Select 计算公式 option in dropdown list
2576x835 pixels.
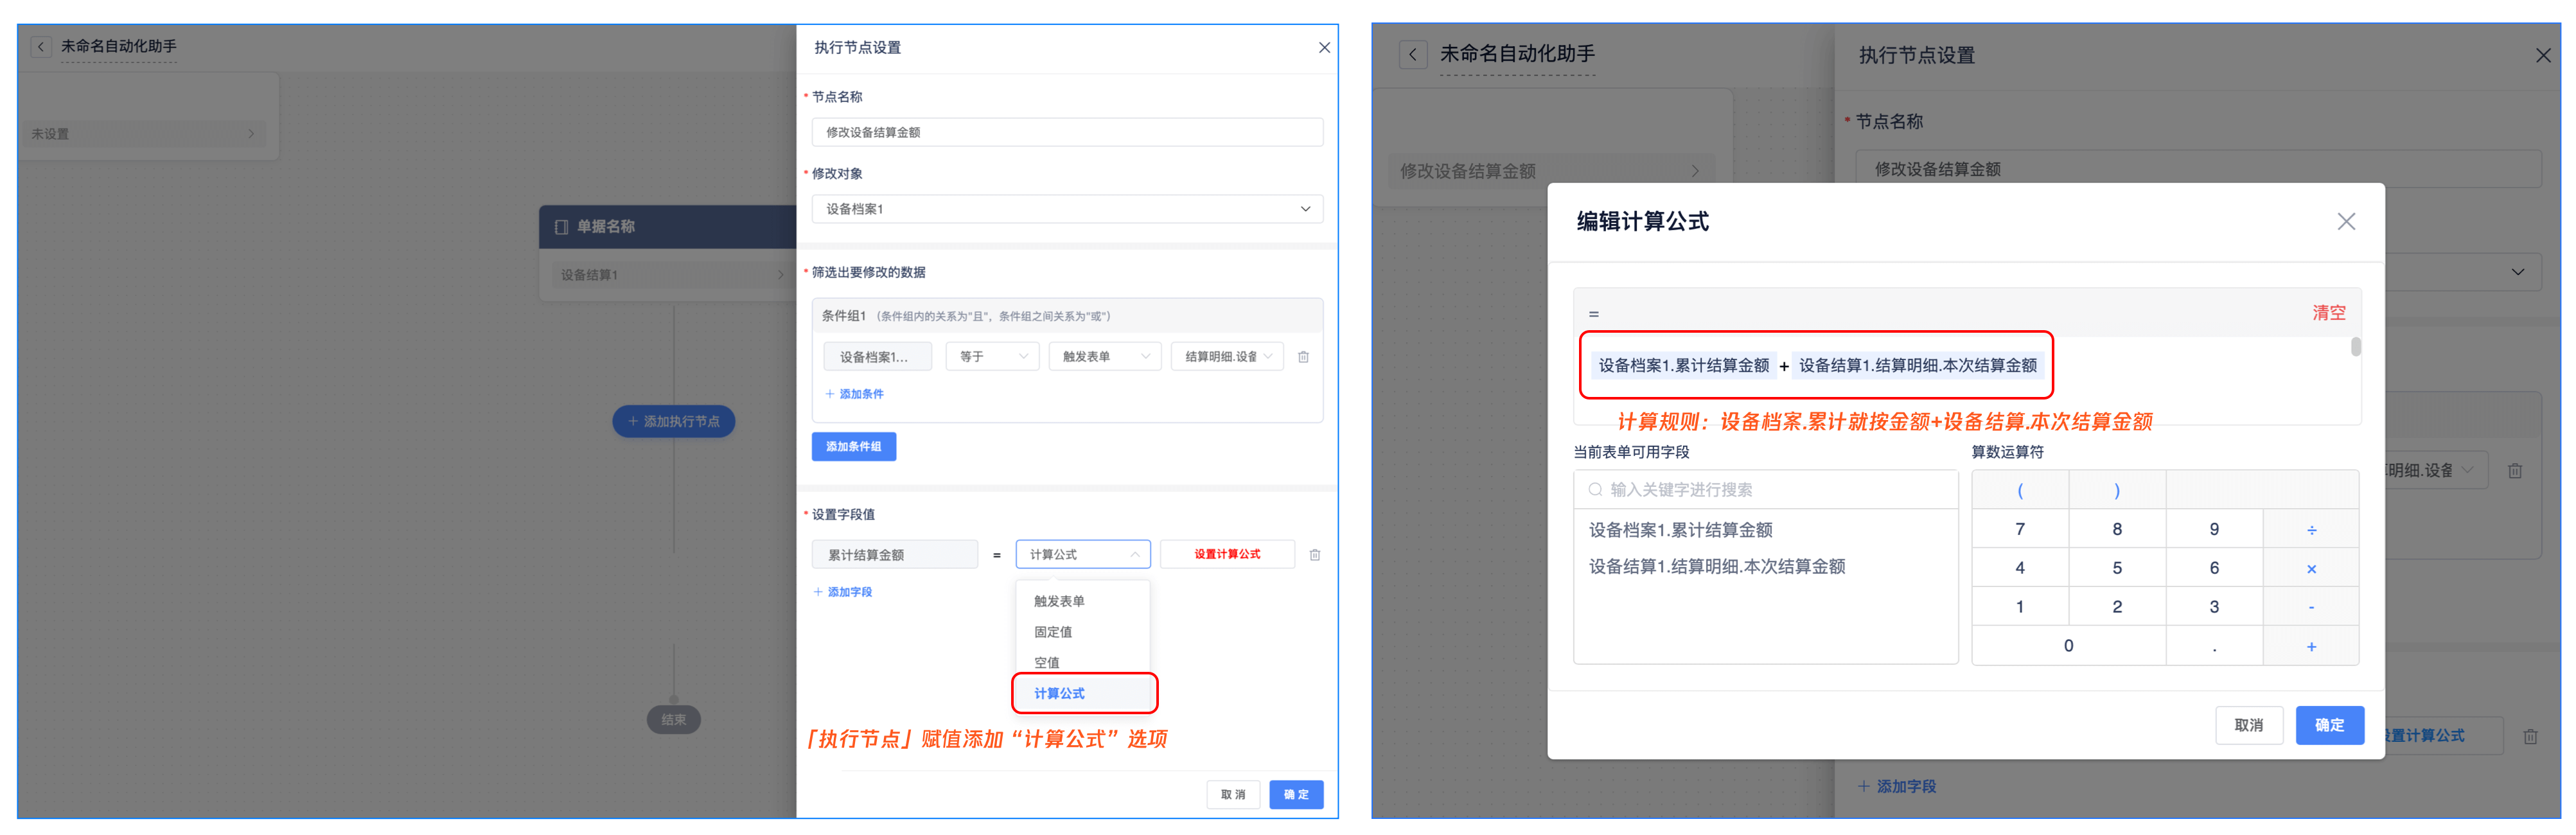(1059, 694)
